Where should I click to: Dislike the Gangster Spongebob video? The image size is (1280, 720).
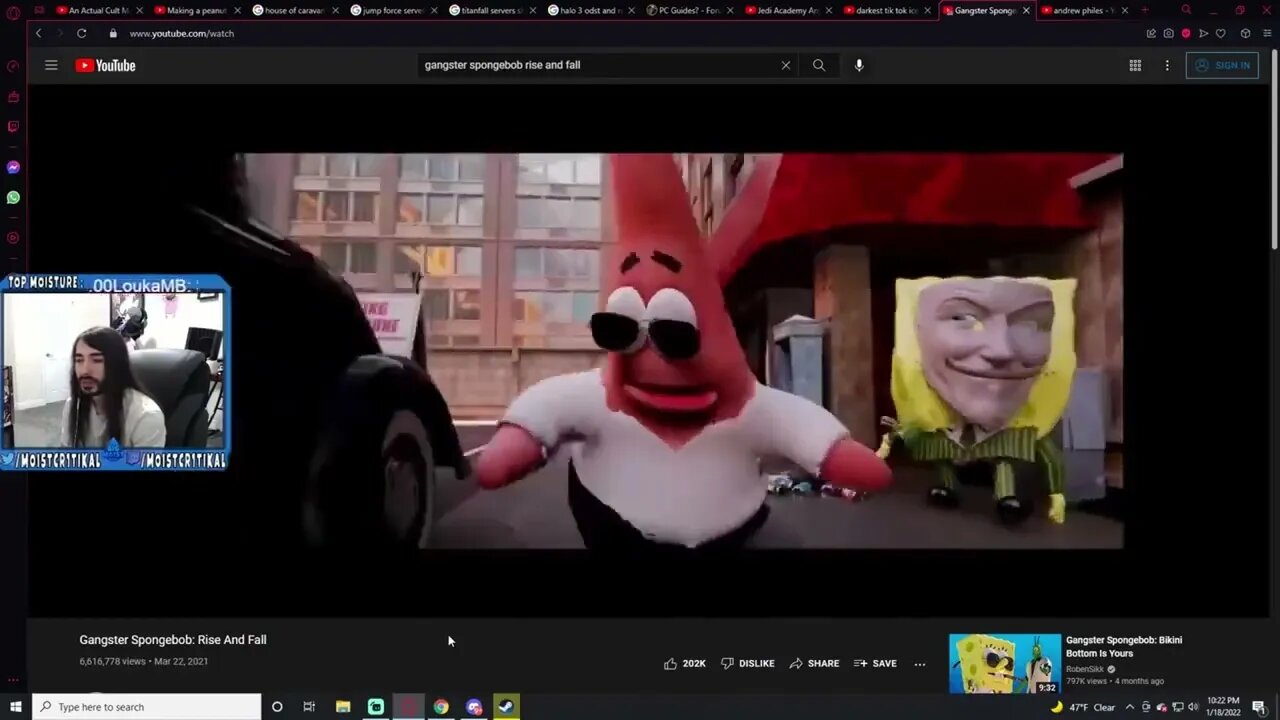[x=748, y=663]
